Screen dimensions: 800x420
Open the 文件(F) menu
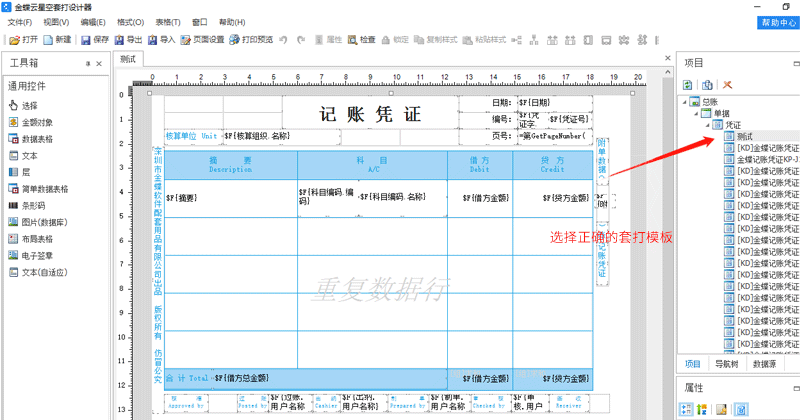[x=19, y=22]
